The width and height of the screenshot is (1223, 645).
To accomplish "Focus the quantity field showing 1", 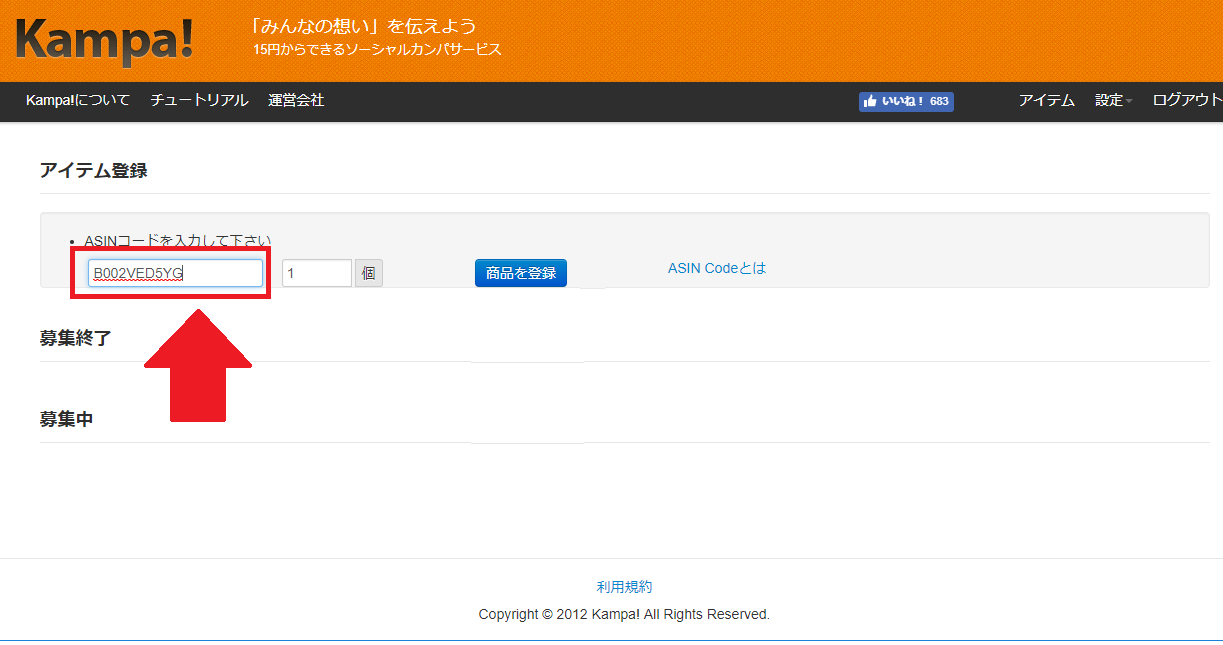I will tap(316, 273).
